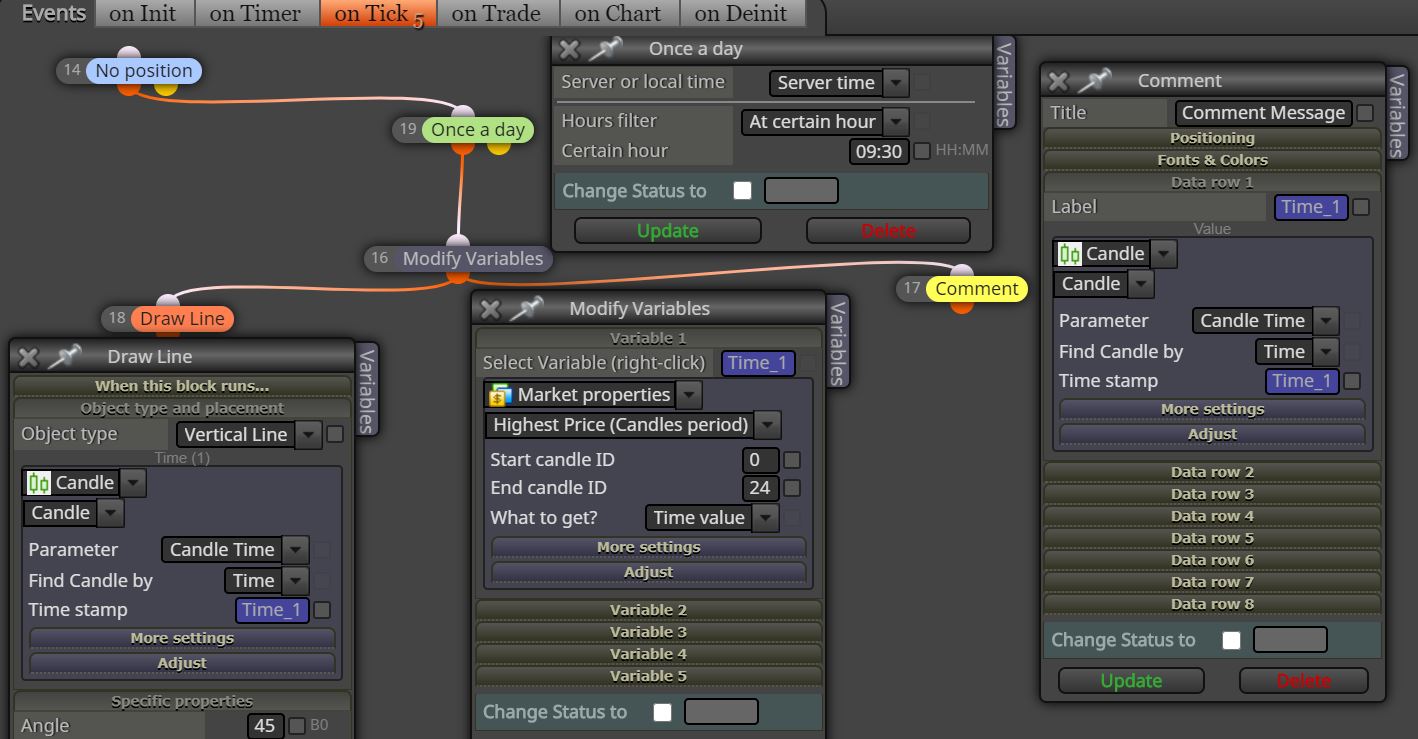Click input connector atop Modify Variables block
This screenshot has height=739, width=1418.
pyautogui.click(x=458, y=242)
